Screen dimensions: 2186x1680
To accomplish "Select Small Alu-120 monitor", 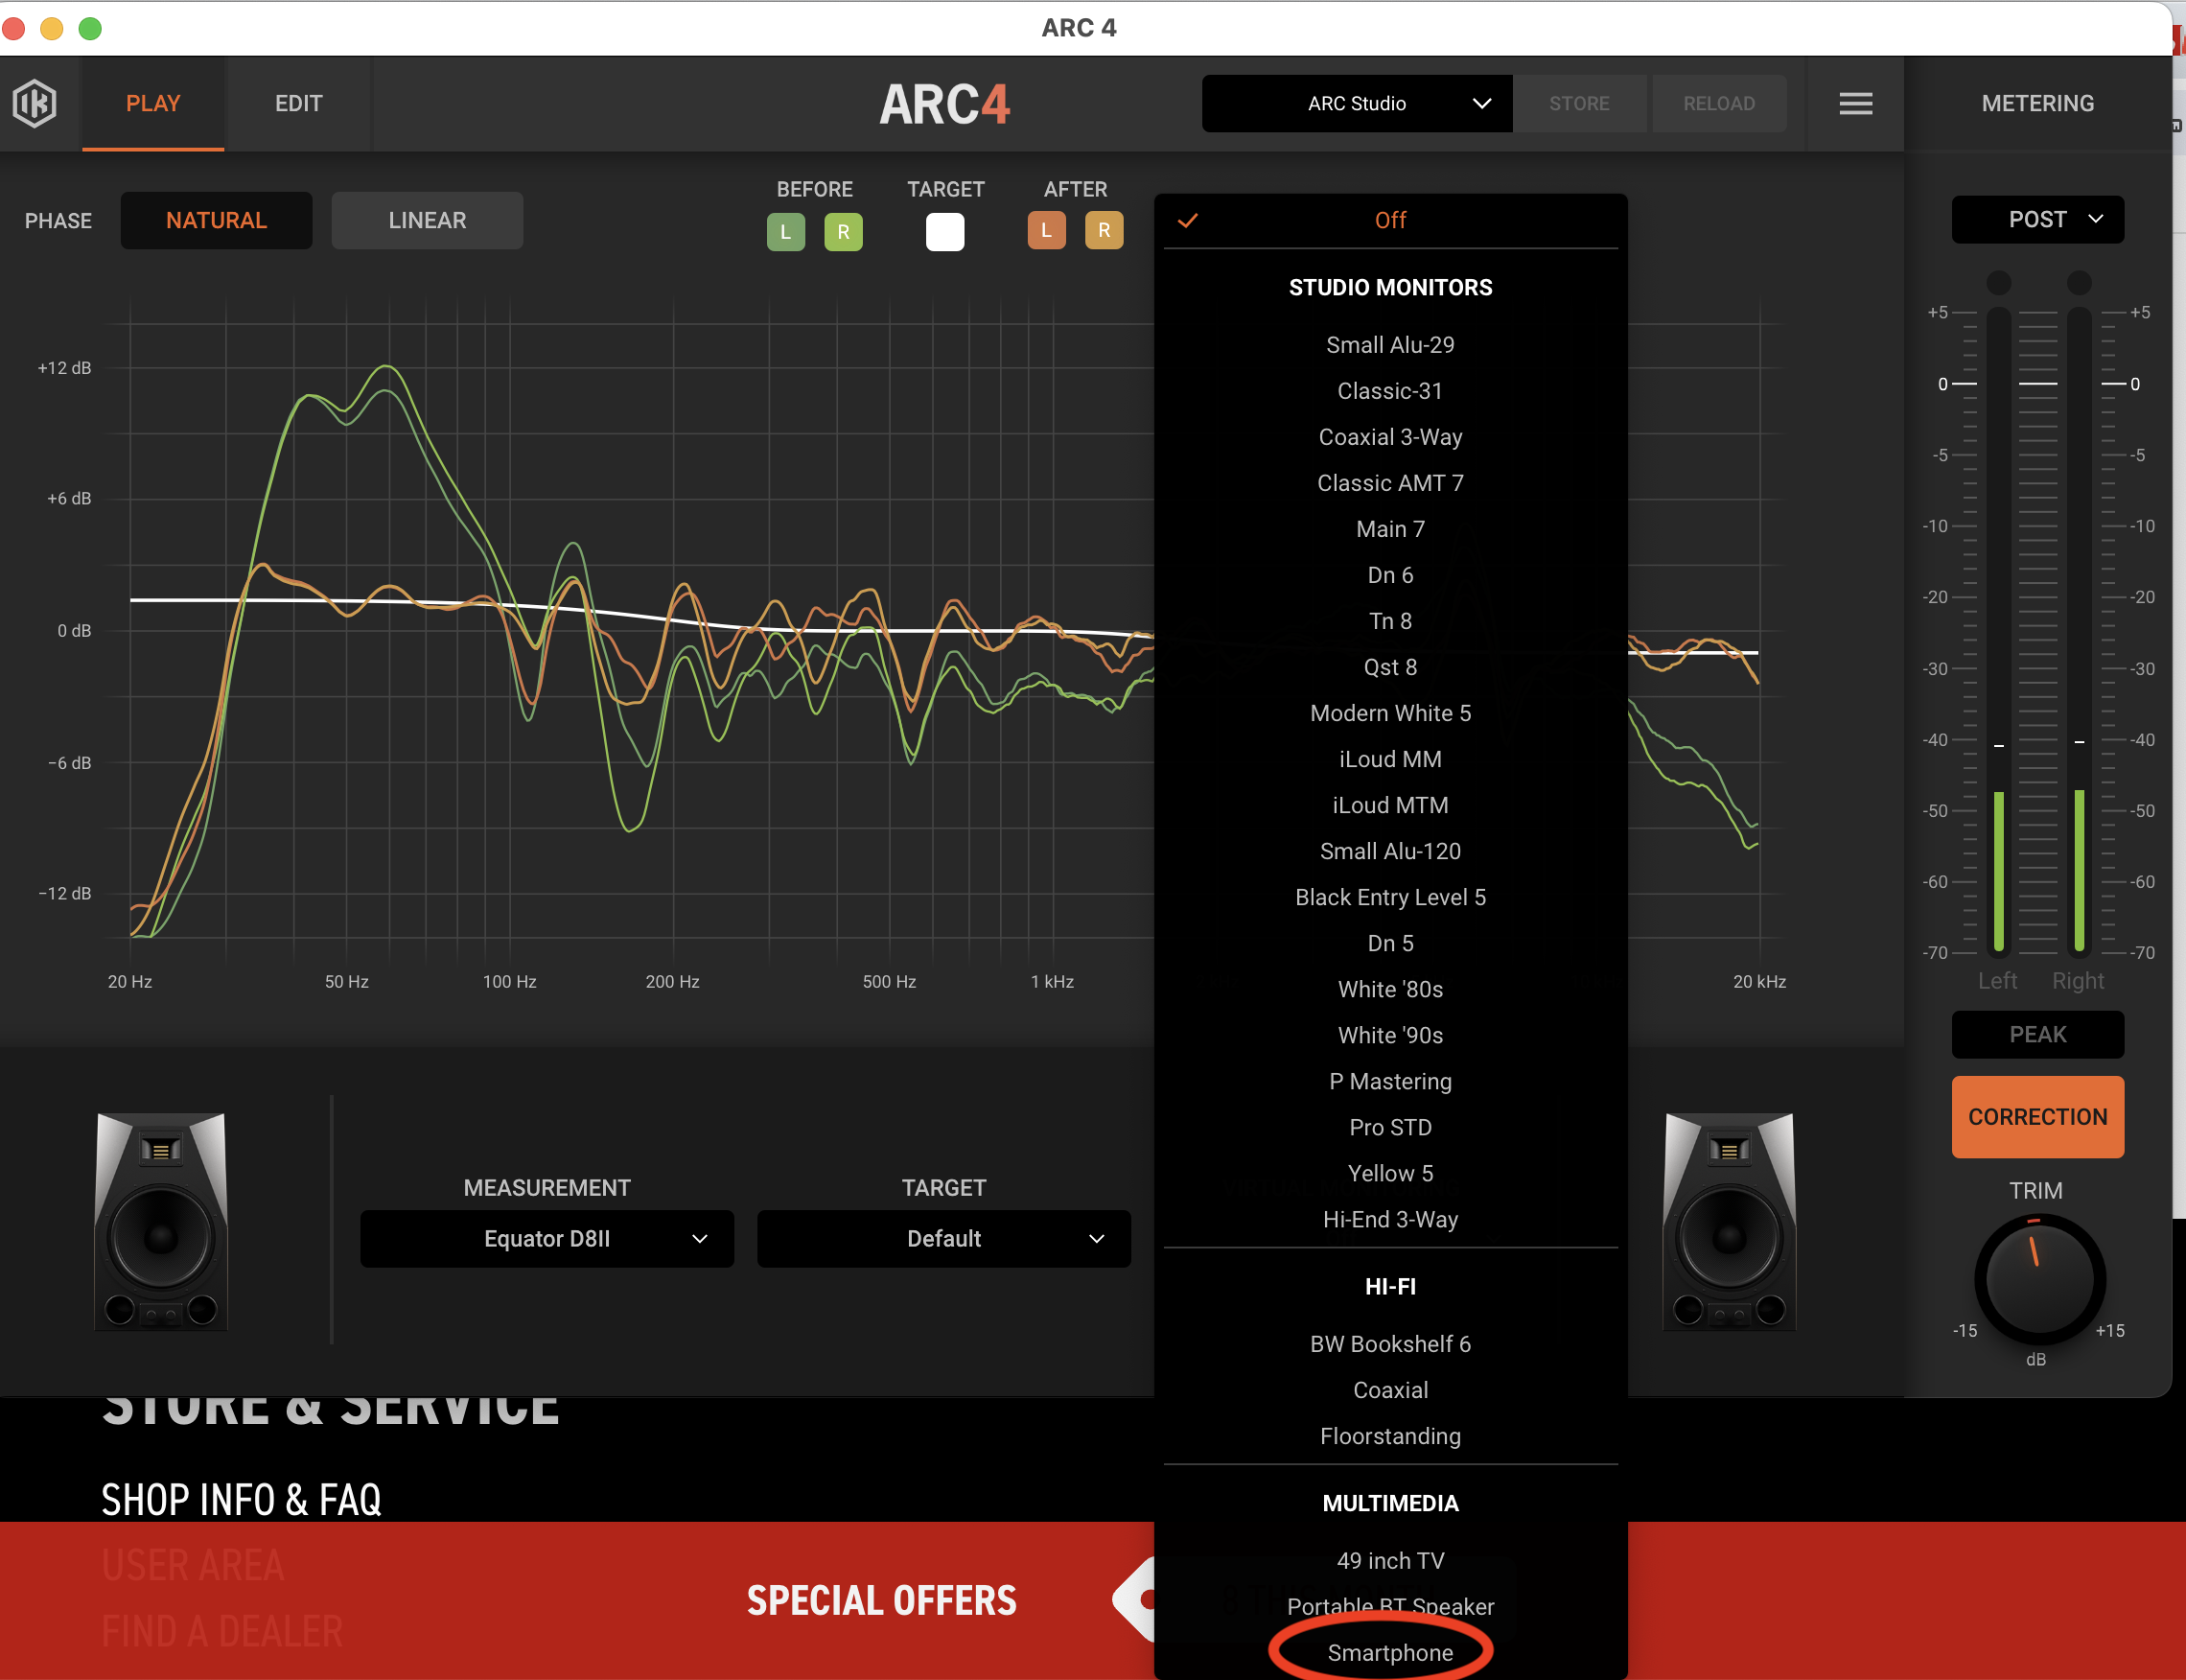I will [x=1390, y=851].
